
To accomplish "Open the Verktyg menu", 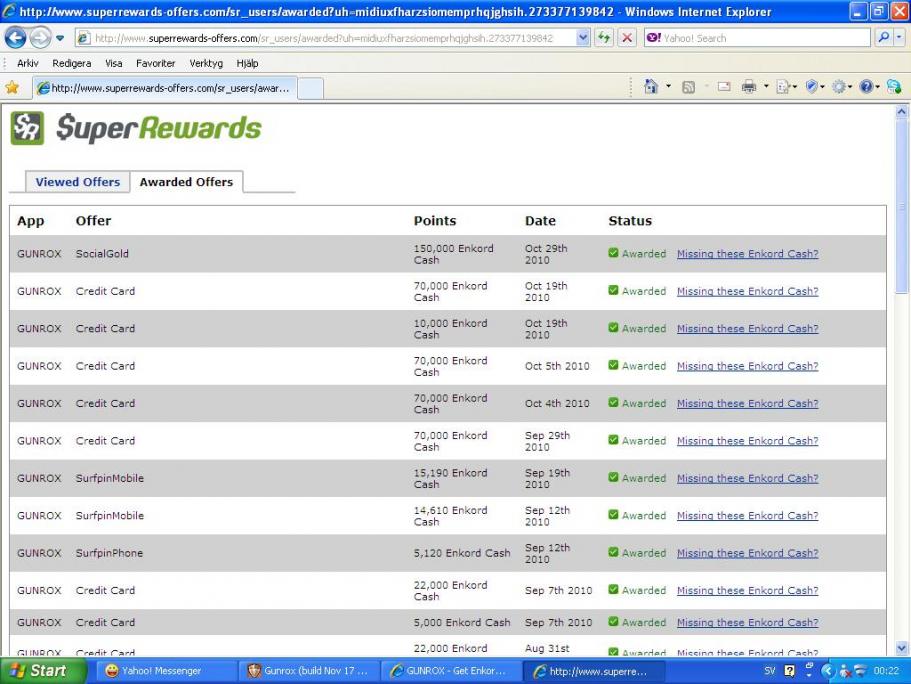I will pos(206,63).
